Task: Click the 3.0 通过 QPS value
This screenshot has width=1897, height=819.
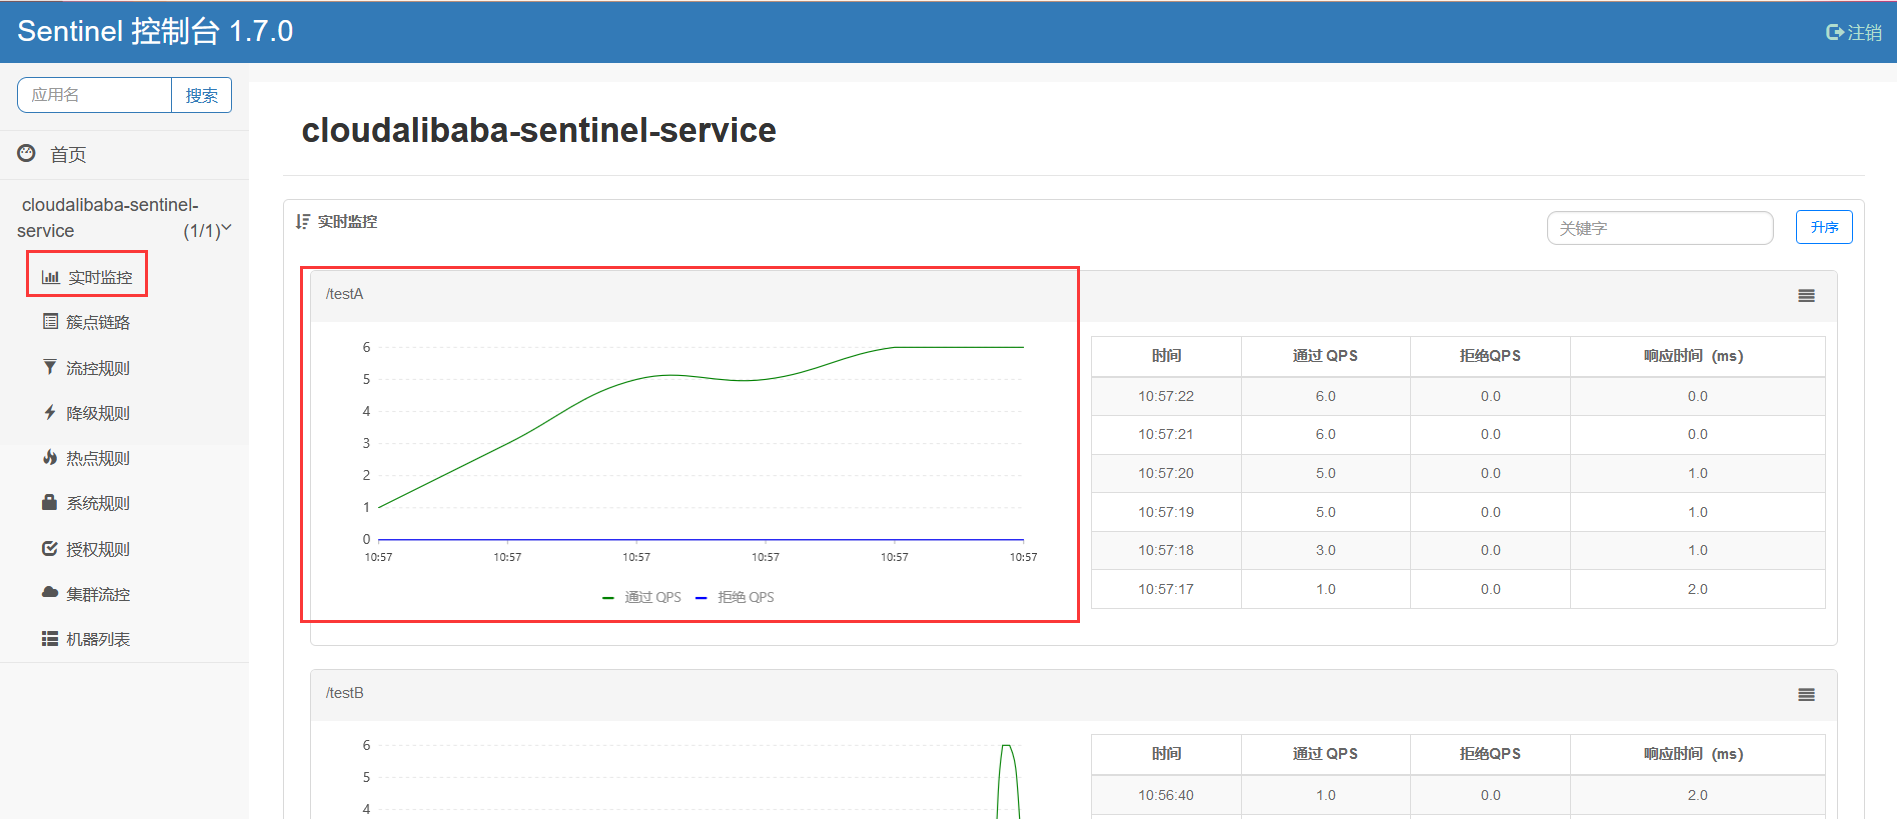Action: point(1325,550)
